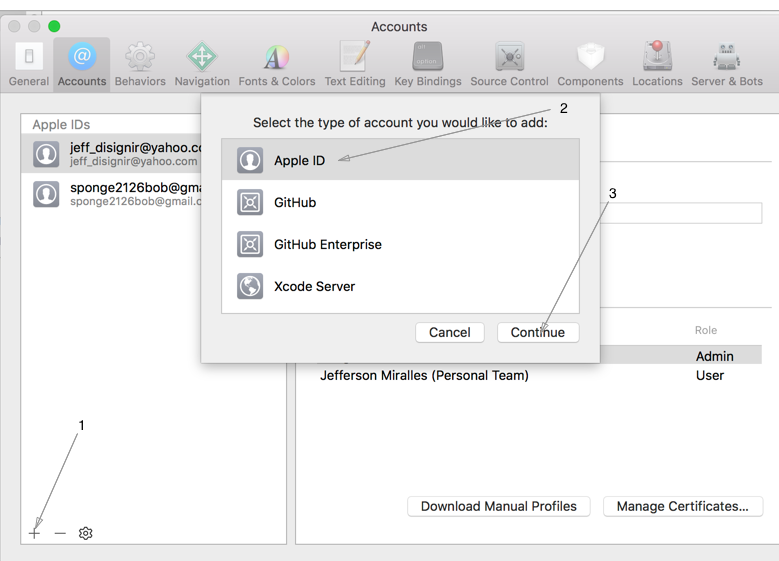Click the GitHub vault icon
The width and height of the screenshot is (779, 561).
[x=249, y=202]
